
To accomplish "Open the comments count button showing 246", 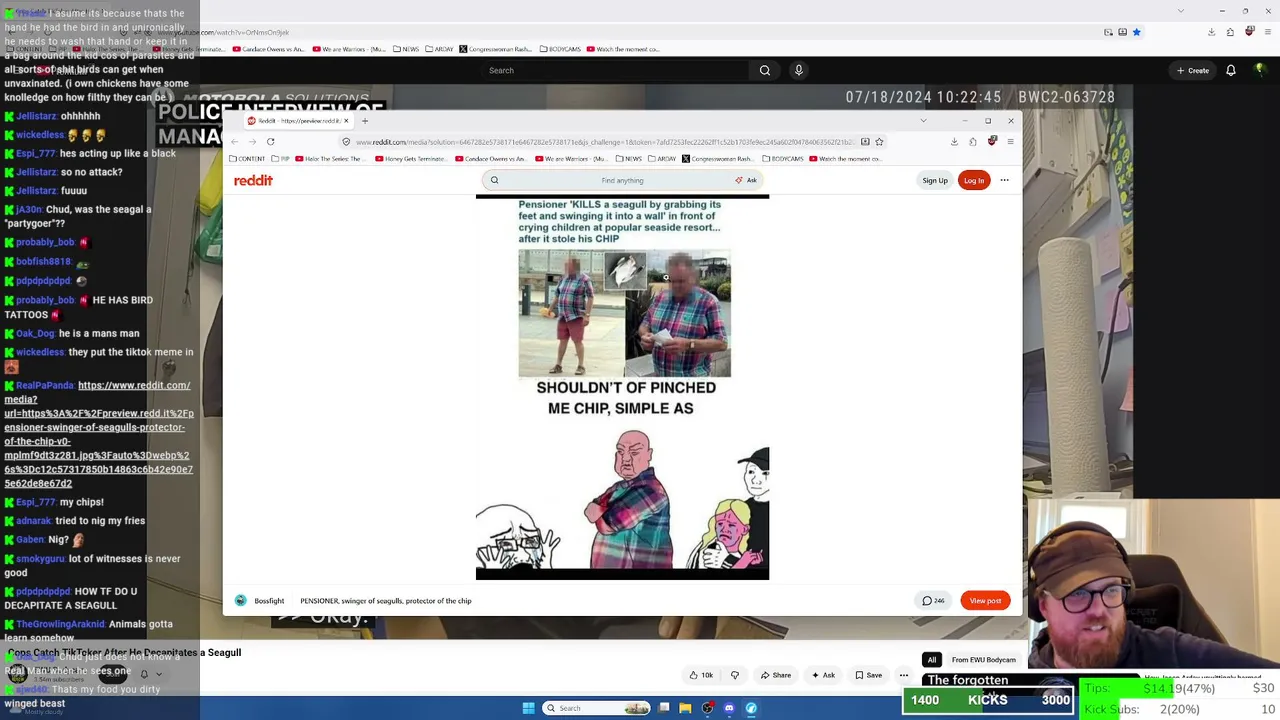I will click(933, 600).
